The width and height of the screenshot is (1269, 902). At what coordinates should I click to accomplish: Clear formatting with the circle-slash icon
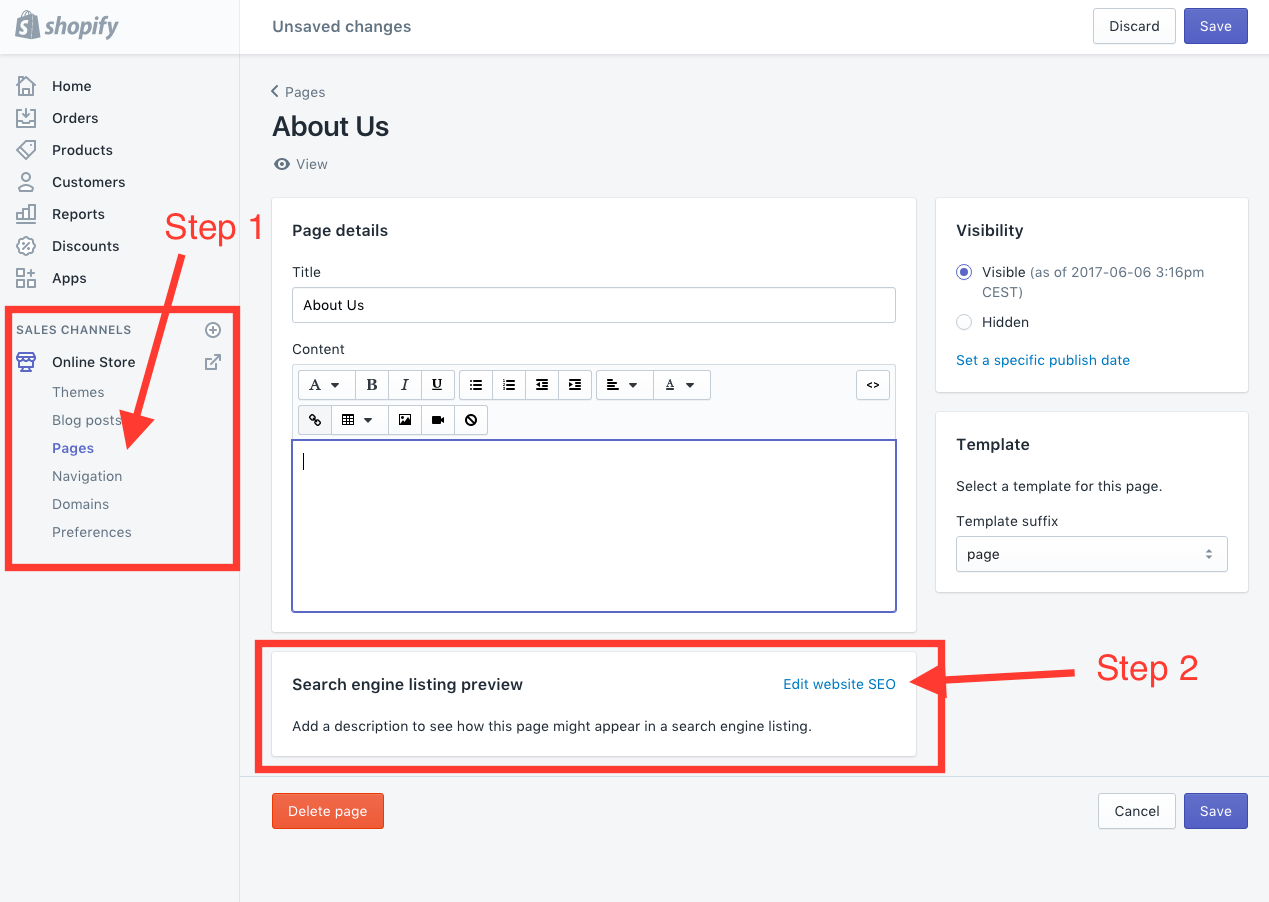(471, 420)
